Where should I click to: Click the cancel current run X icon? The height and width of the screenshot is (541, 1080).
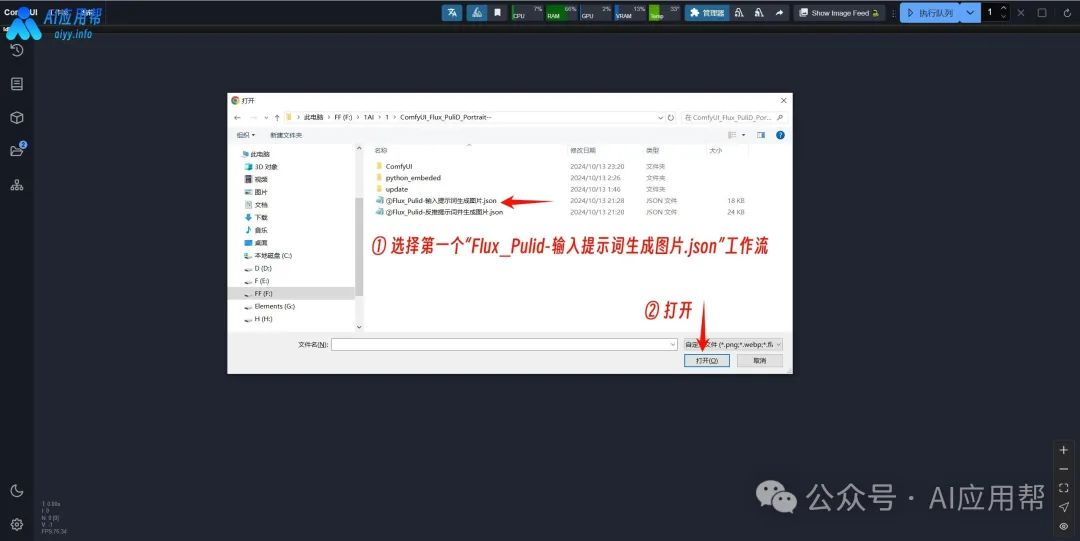[x=1021, y=12]
